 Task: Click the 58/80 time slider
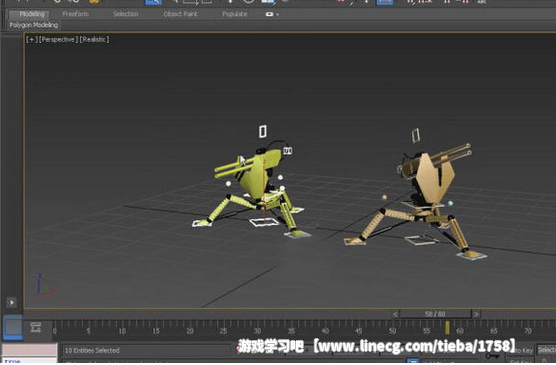coord(435,314)
